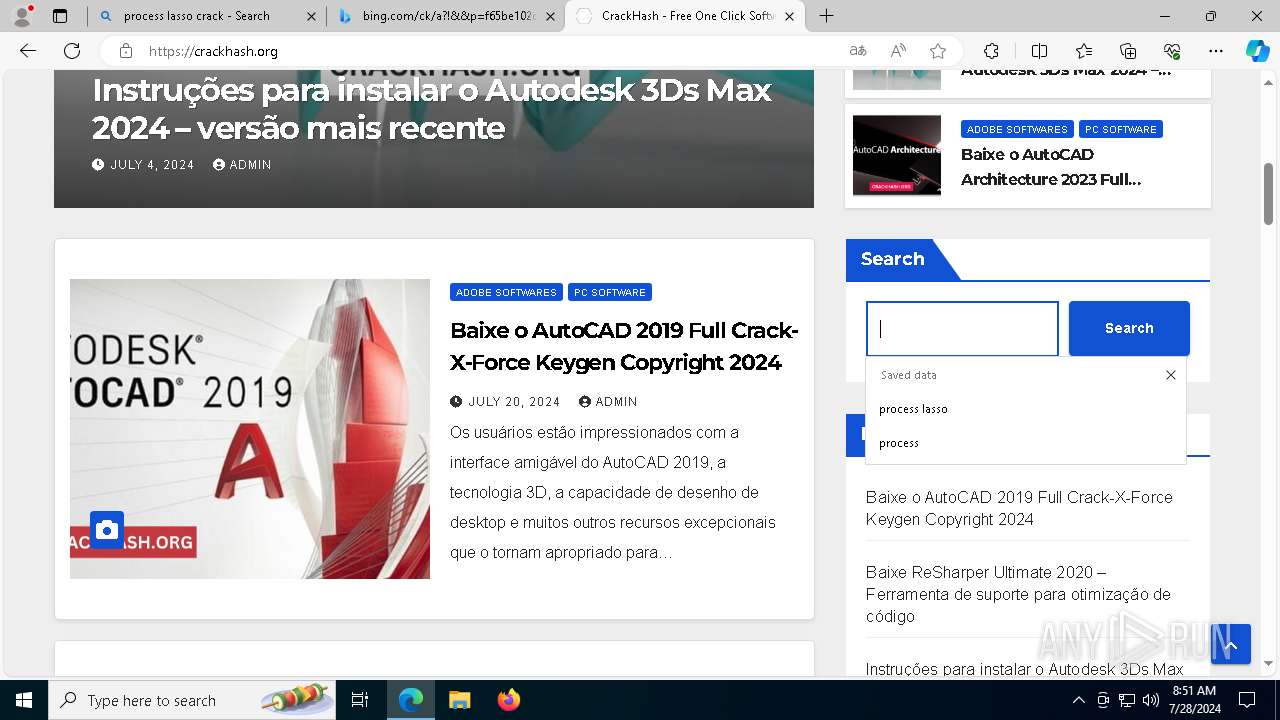Open Browser essentials heart icon
1280x720 pixels.
tap(1172, 51)
